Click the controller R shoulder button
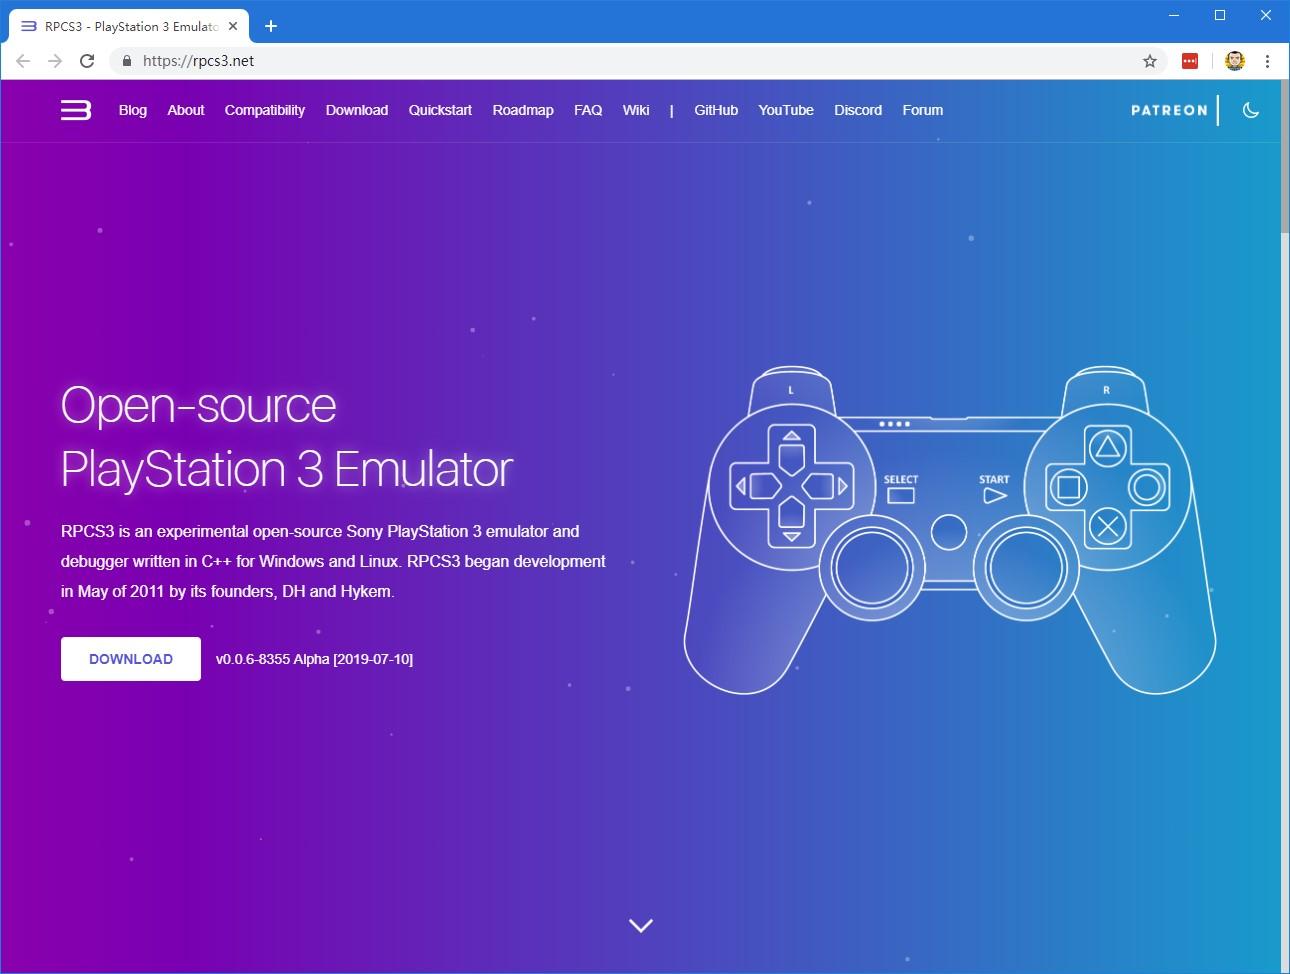The width and height of the screenshot is (1290, 974). (x=1106, y=389)
